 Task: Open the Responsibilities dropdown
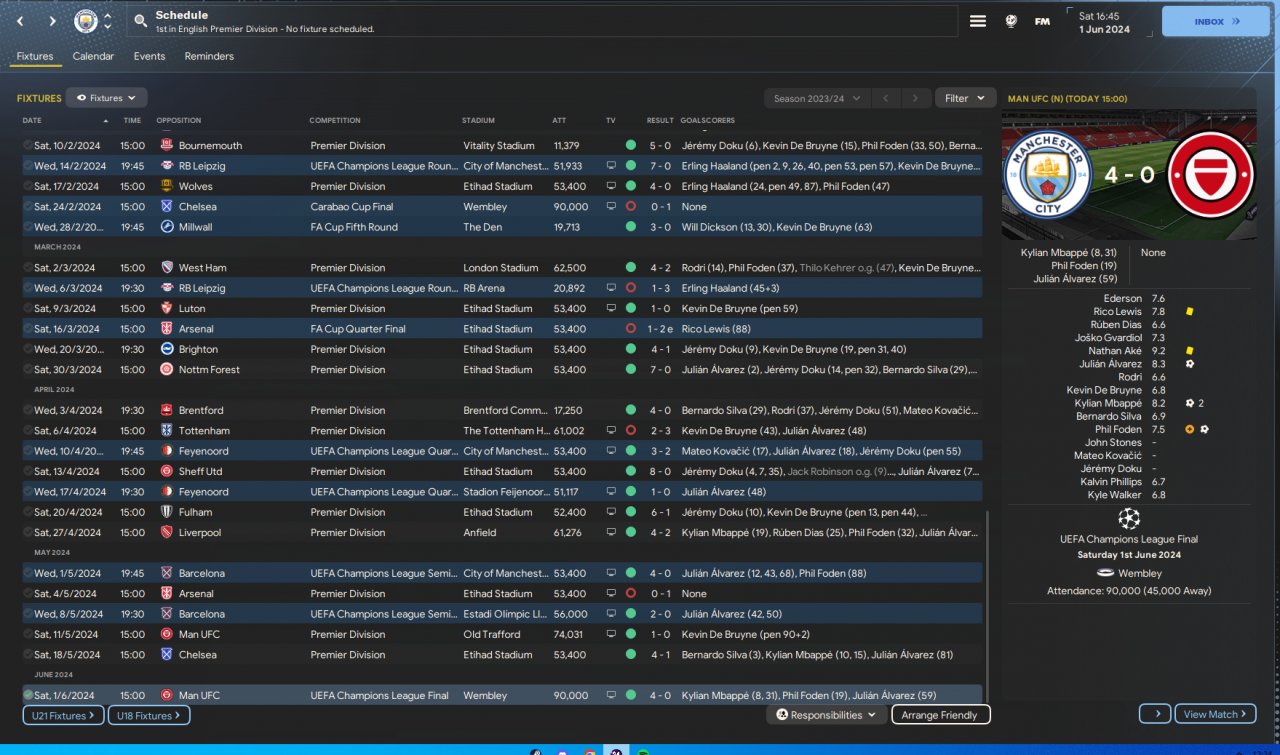pos(826,715)
